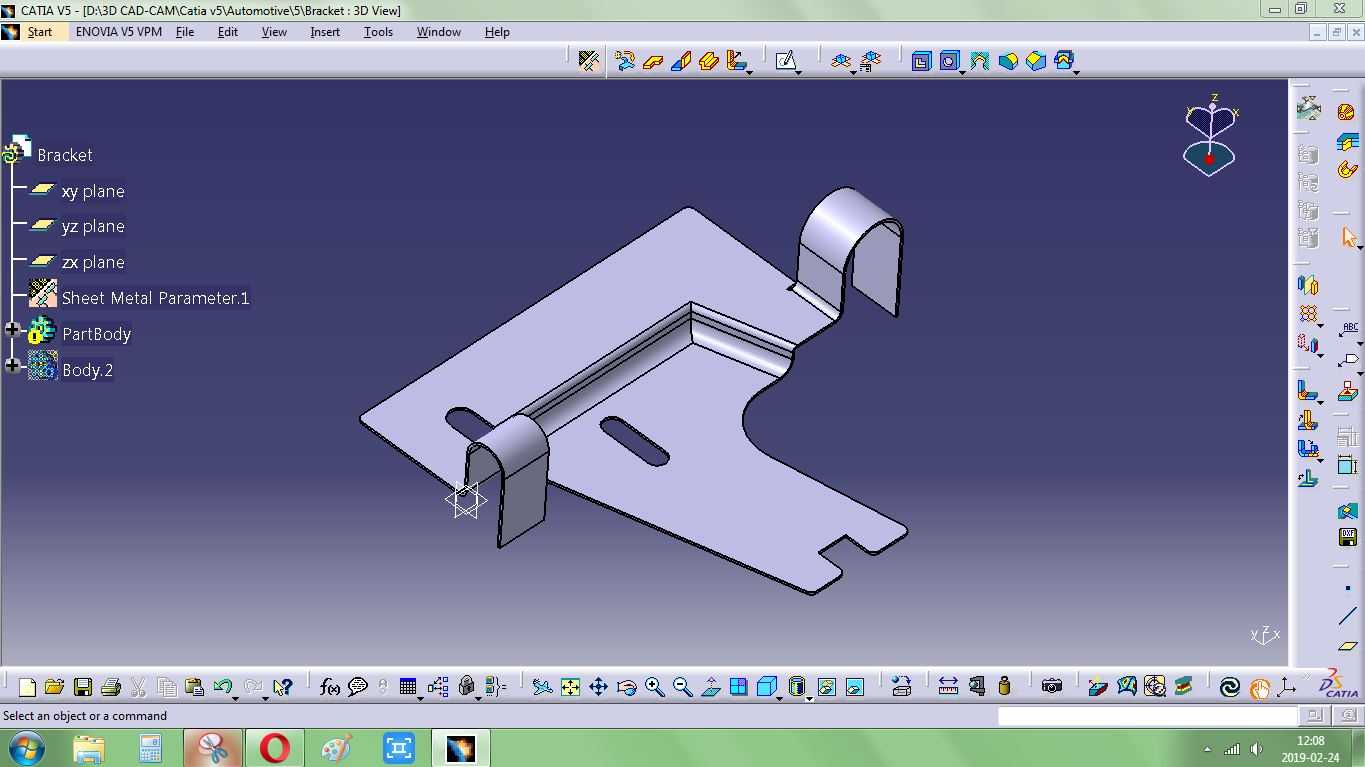
Task: Select the yz plane in tree
Action: (x=93, y=227)
